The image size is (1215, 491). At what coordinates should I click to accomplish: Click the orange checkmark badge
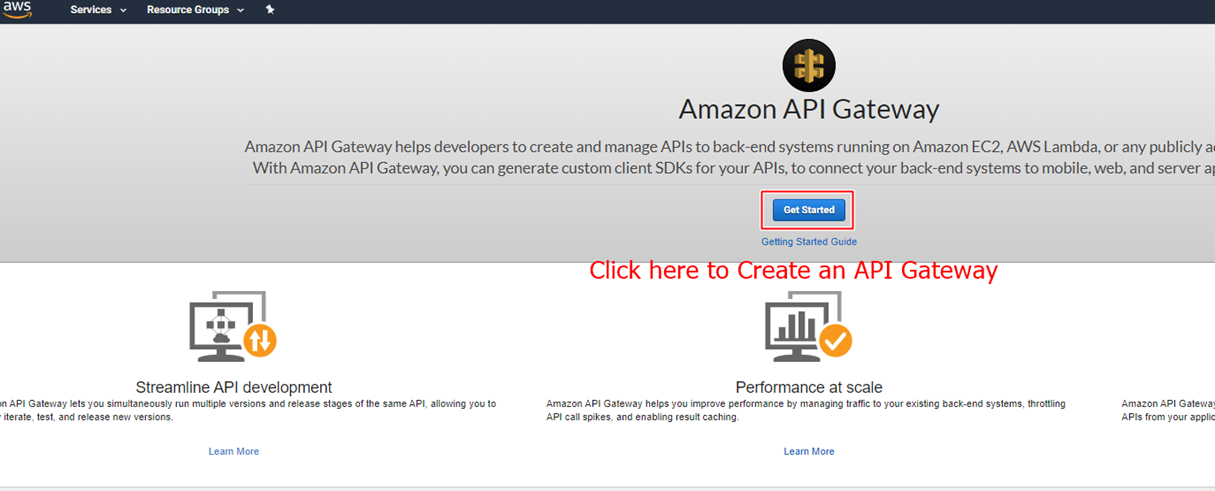coord(835,342)
